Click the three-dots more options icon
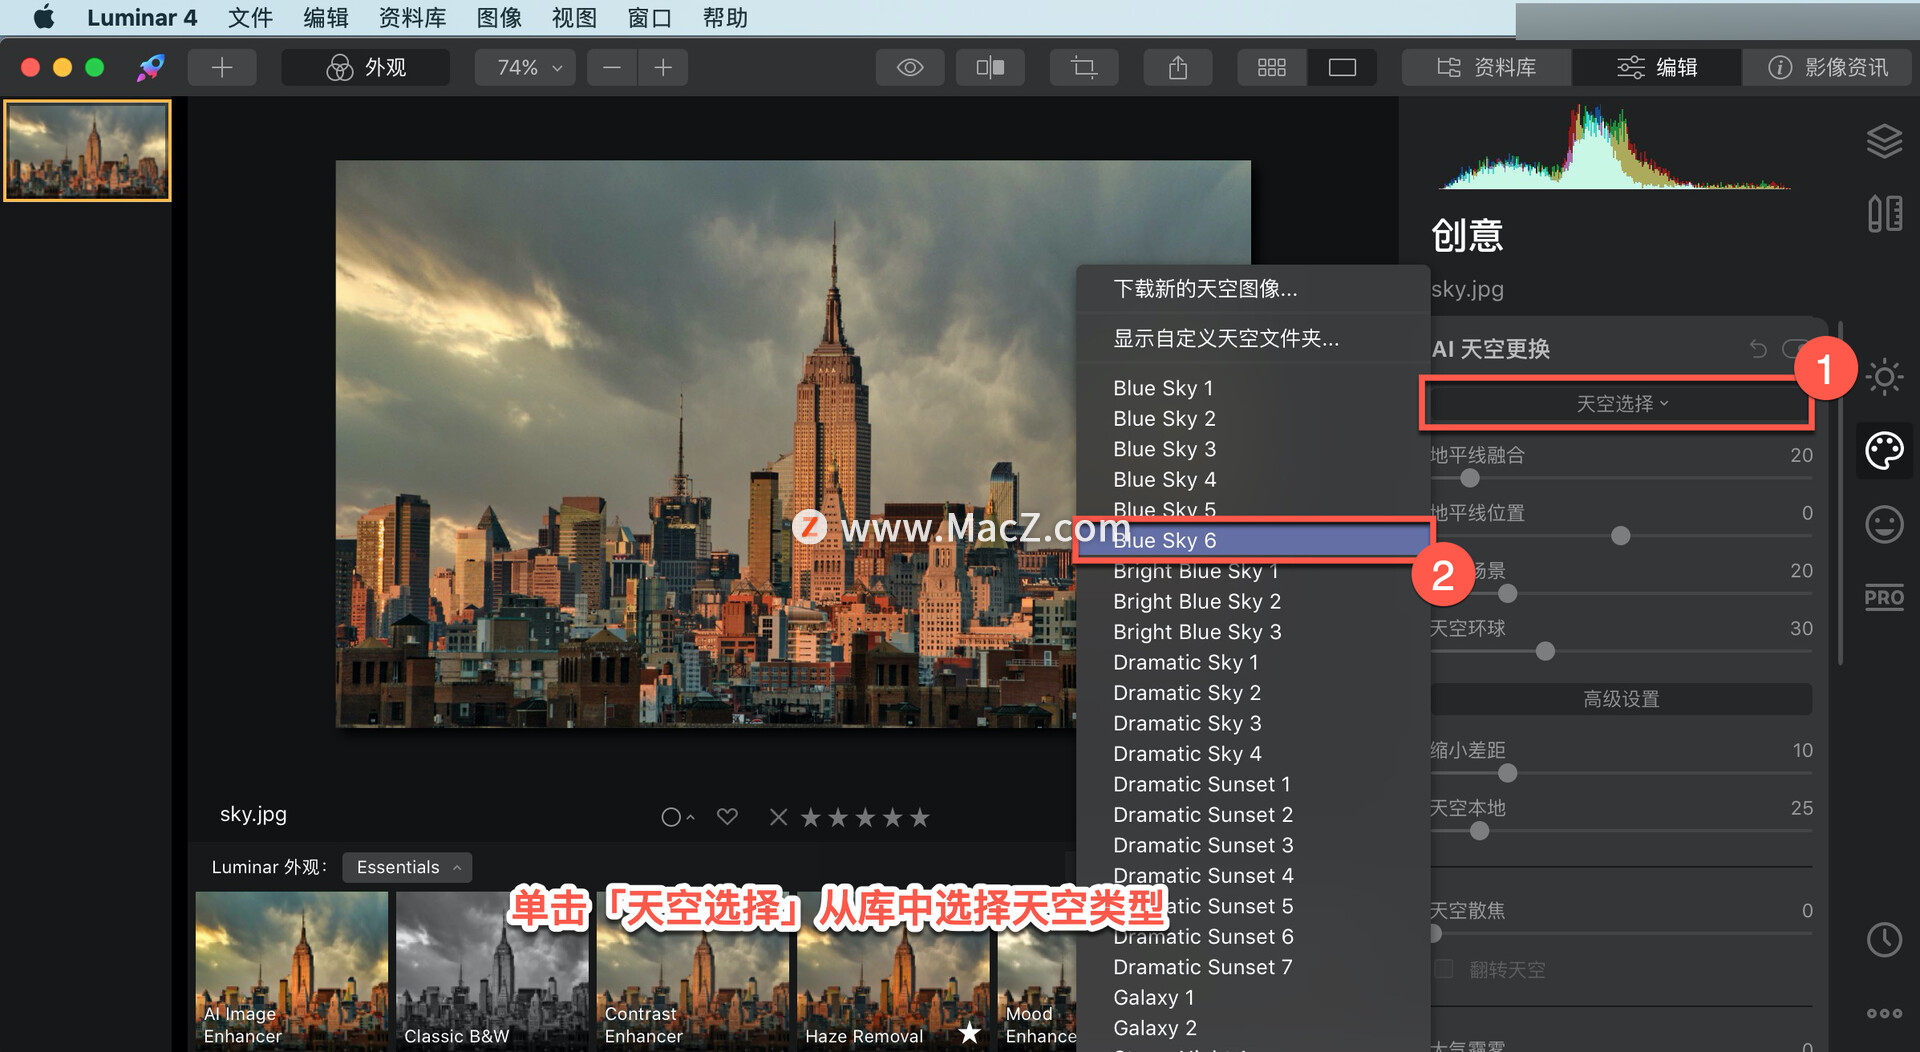This screenshot has width=1920, height=1052. point(1884,1013)
